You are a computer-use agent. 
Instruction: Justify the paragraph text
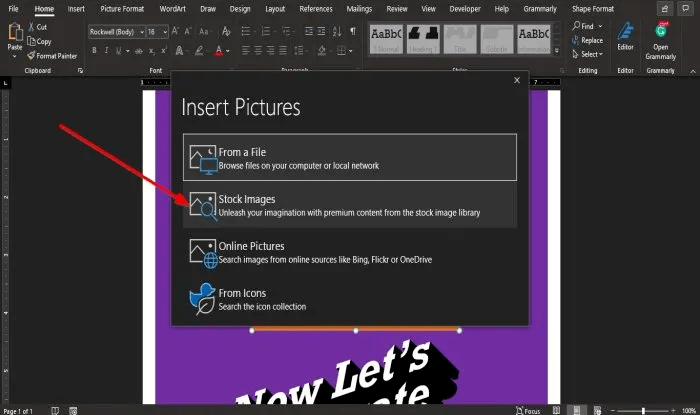tap(283, 51)
